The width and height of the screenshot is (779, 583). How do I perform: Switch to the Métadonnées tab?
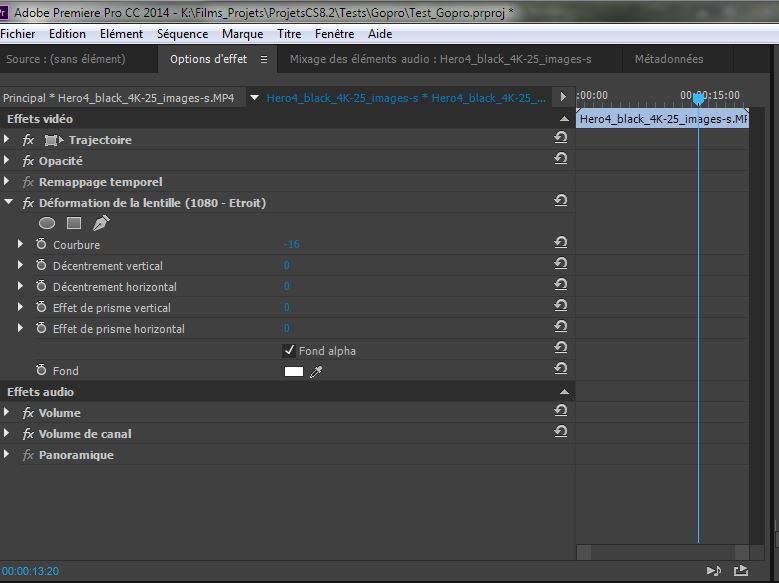(x=669, y=59)
